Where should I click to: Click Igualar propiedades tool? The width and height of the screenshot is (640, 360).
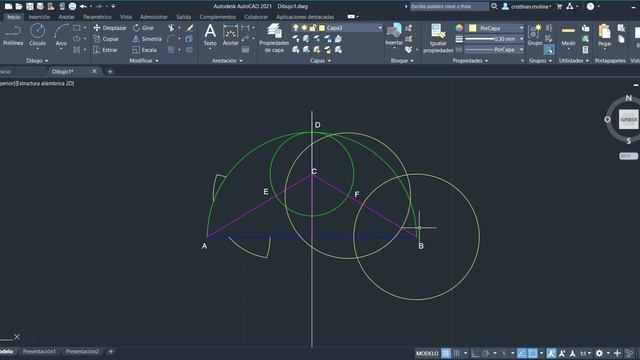click(438, 38)
